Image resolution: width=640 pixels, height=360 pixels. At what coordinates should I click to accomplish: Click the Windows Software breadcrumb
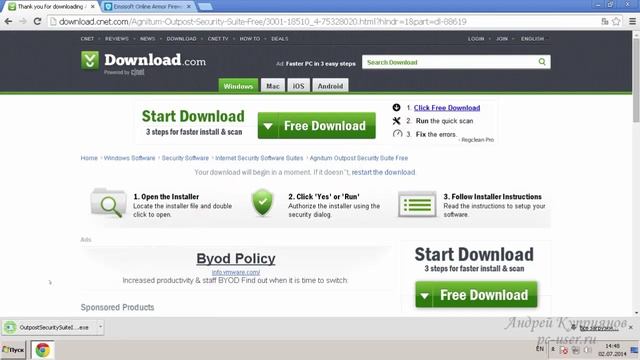coord(129,158)
